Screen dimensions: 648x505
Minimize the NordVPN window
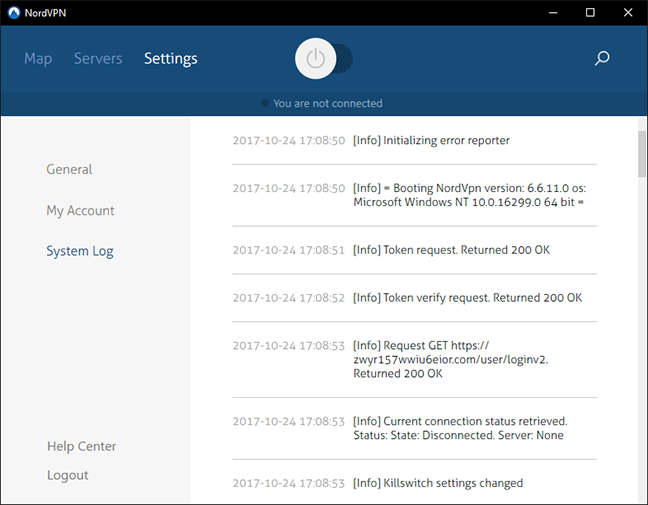(553, 13)
